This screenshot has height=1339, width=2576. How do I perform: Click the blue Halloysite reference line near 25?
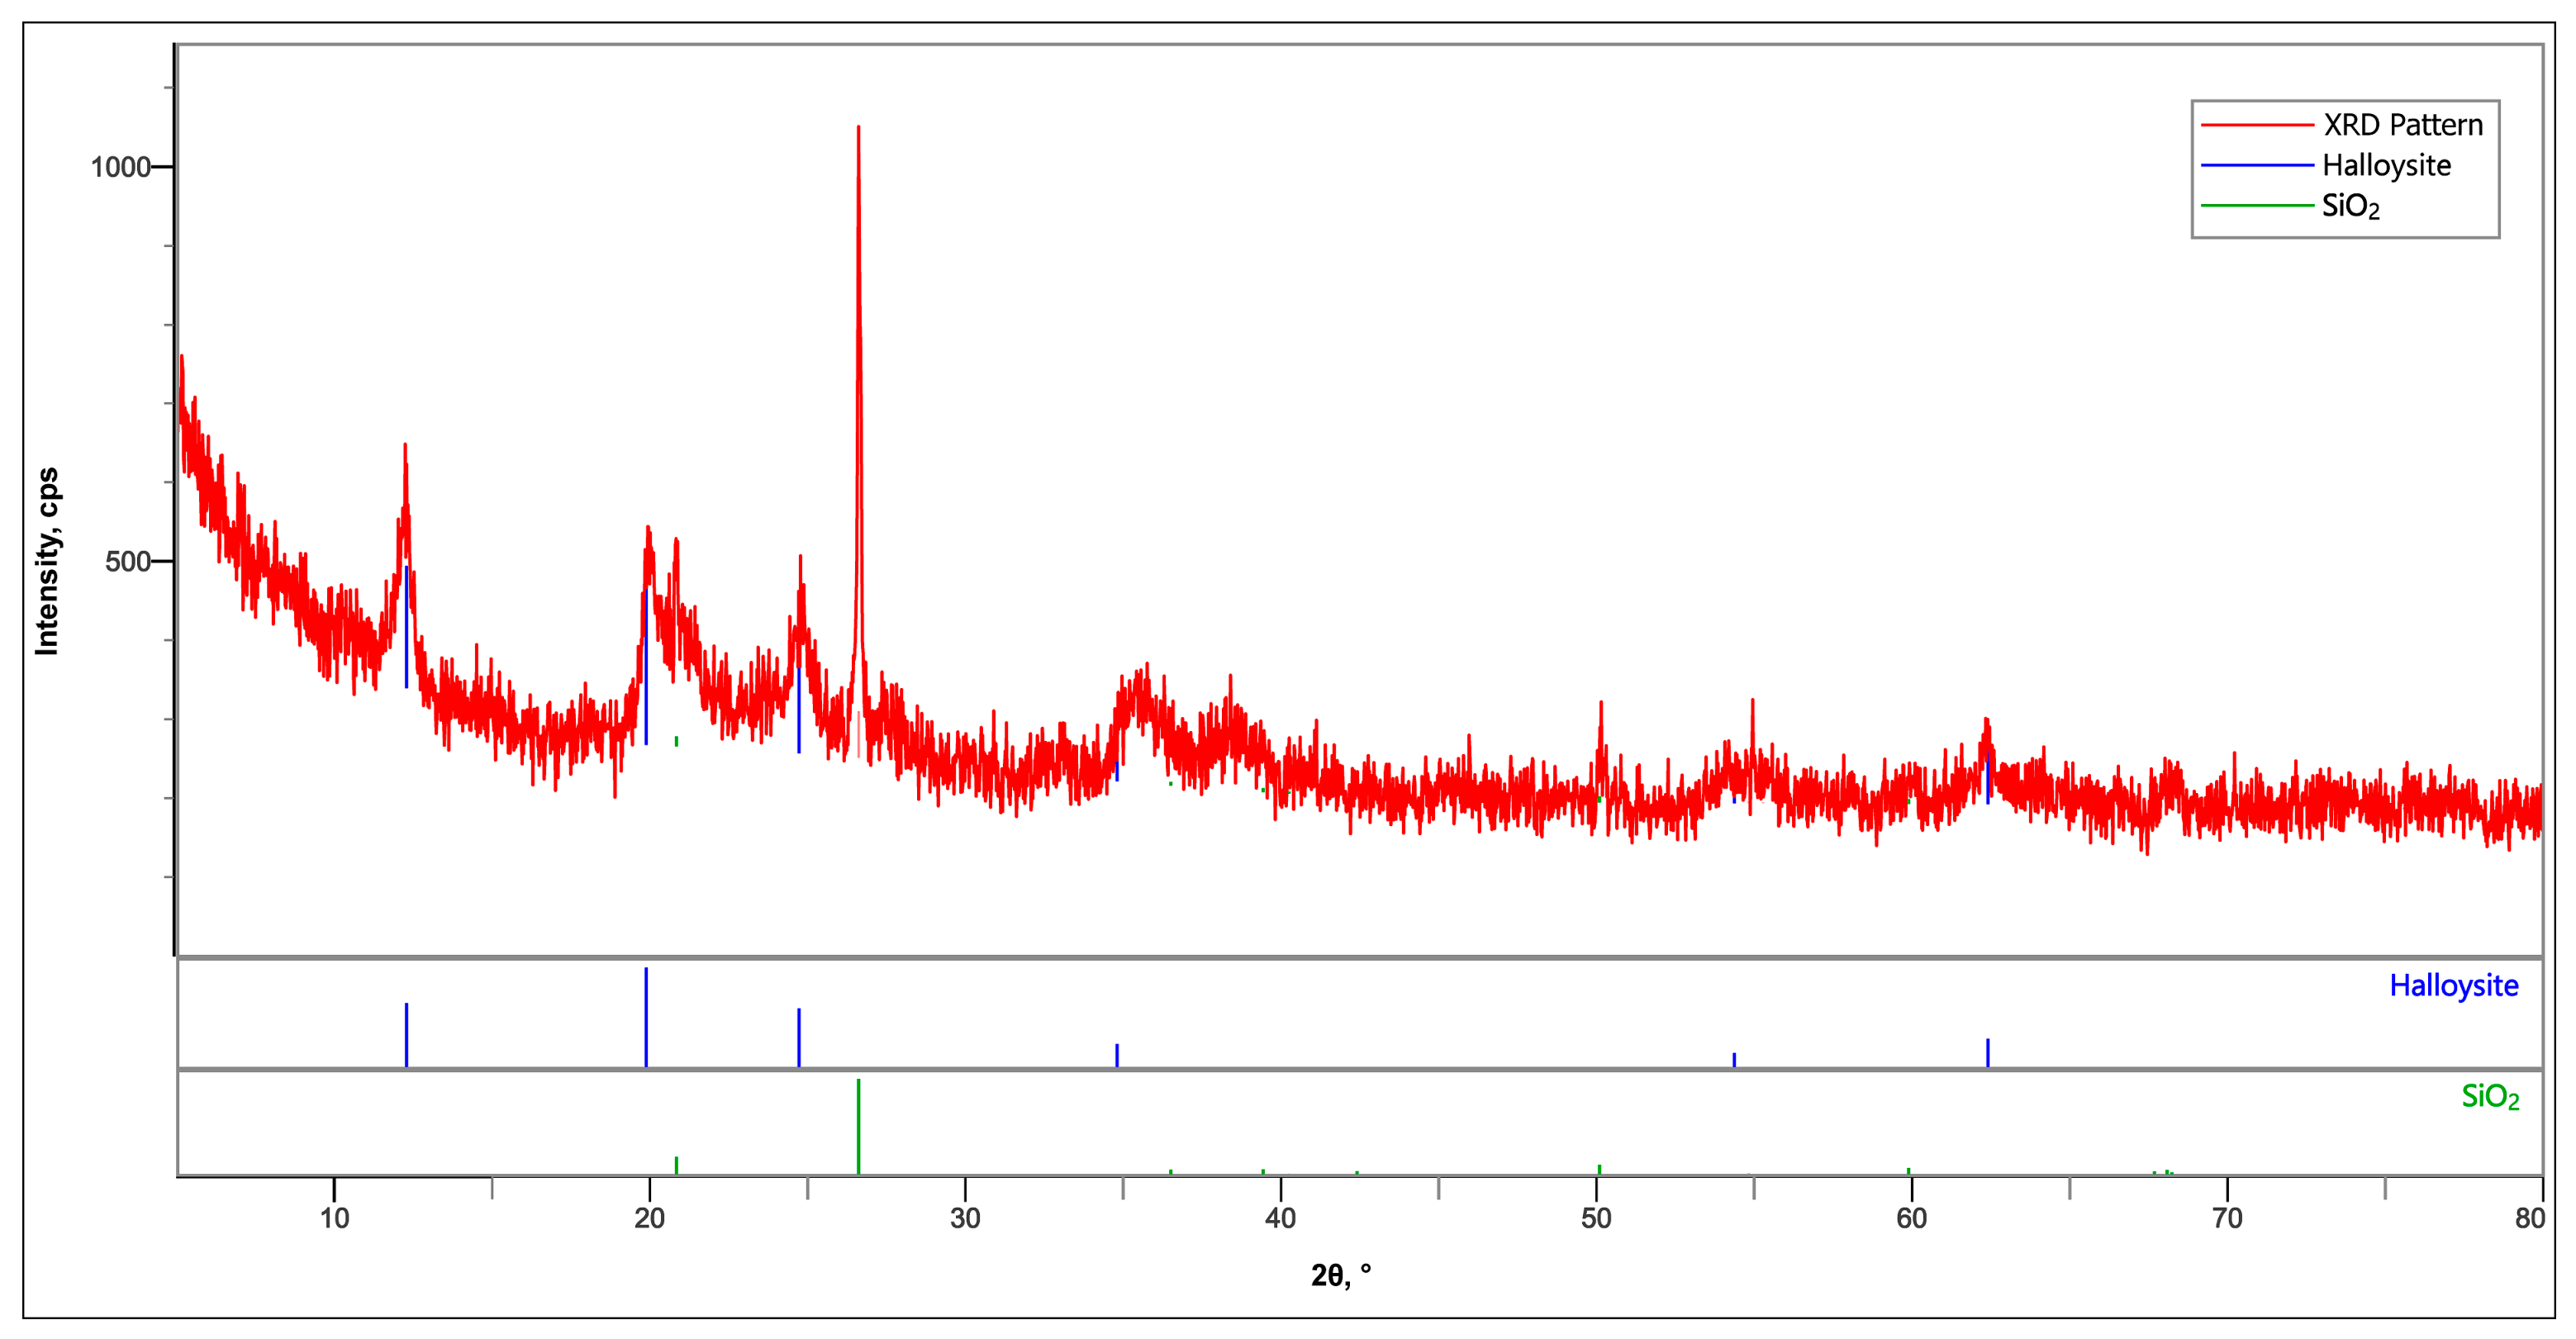799,1038
